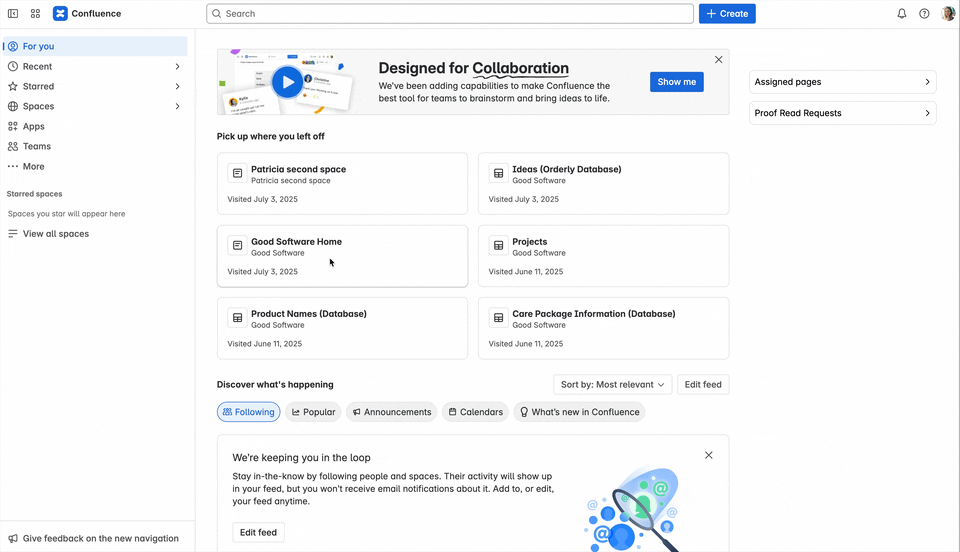The width and height of the screenshot is (960, 552).
Task: Select the What's new in Confluence tab
Action: coord(579,412)
